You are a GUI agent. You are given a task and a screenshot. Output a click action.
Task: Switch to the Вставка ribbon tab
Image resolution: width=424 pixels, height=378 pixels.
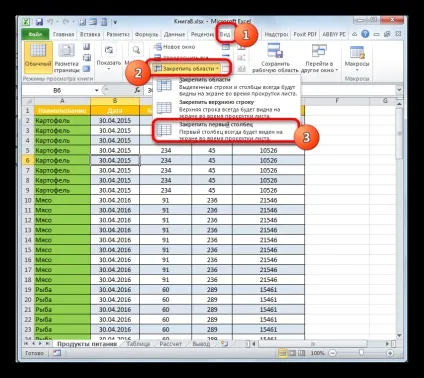point(90,34)
